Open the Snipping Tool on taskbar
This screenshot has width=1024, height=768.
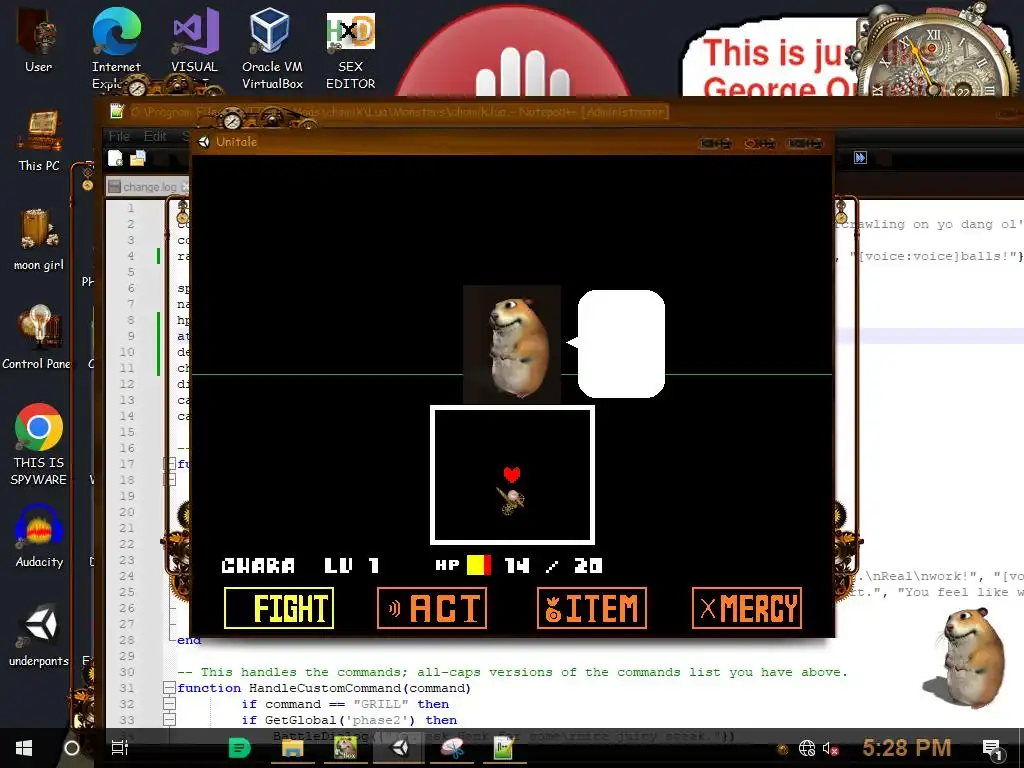(452, 748)
